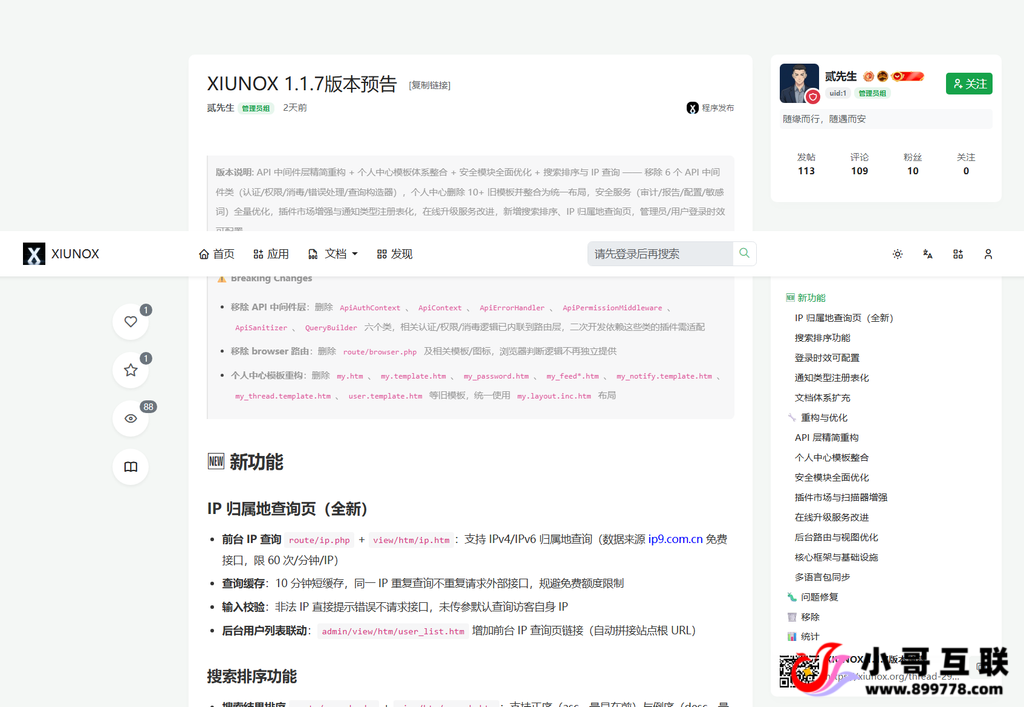Open reading mode book icon
Viewport: 1024px width, 707px height.
point(131,467)
